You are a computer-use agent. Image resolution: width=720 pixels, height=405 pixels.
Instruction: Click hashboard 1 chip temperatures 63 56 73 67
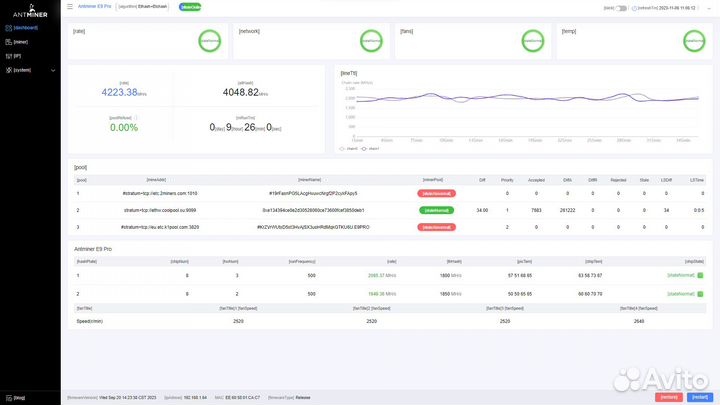[590, 276]
